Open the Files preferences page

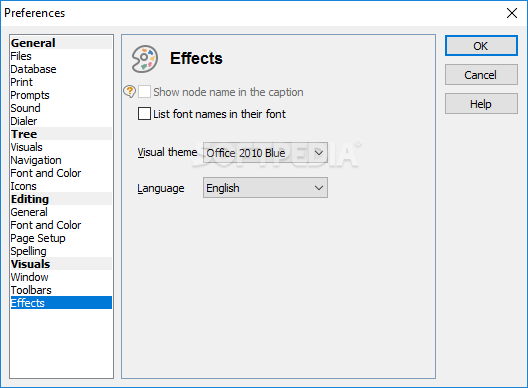(x=61, y=56)
